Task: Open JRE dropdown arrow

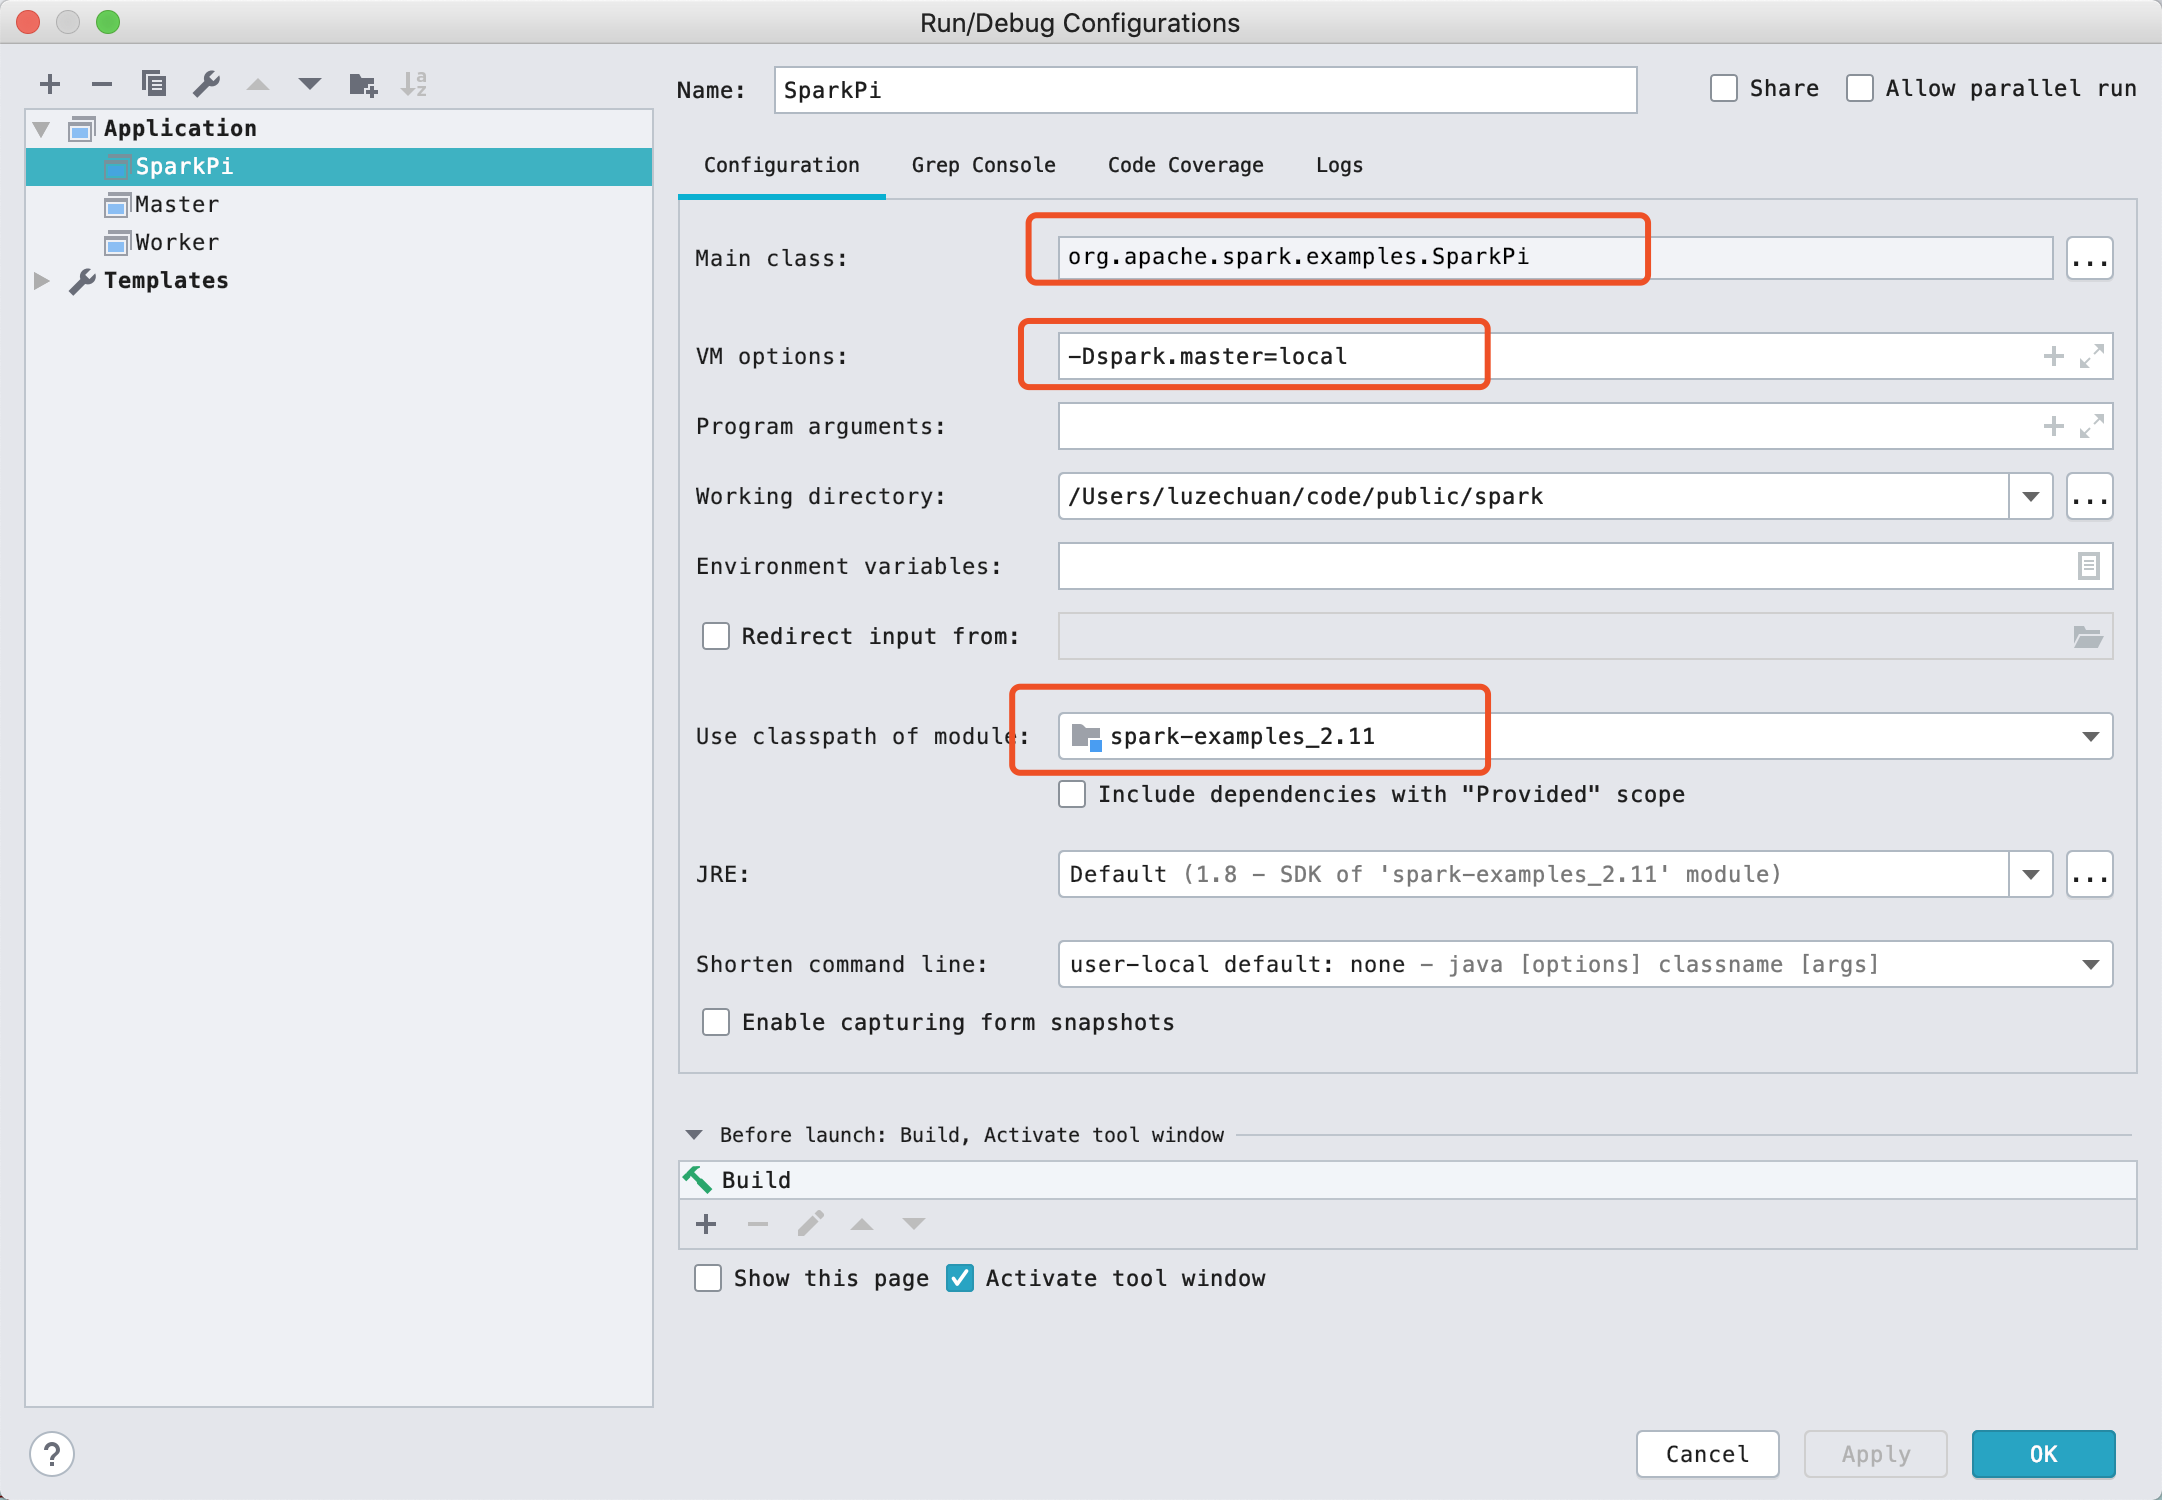Action: pos(2031,875)
